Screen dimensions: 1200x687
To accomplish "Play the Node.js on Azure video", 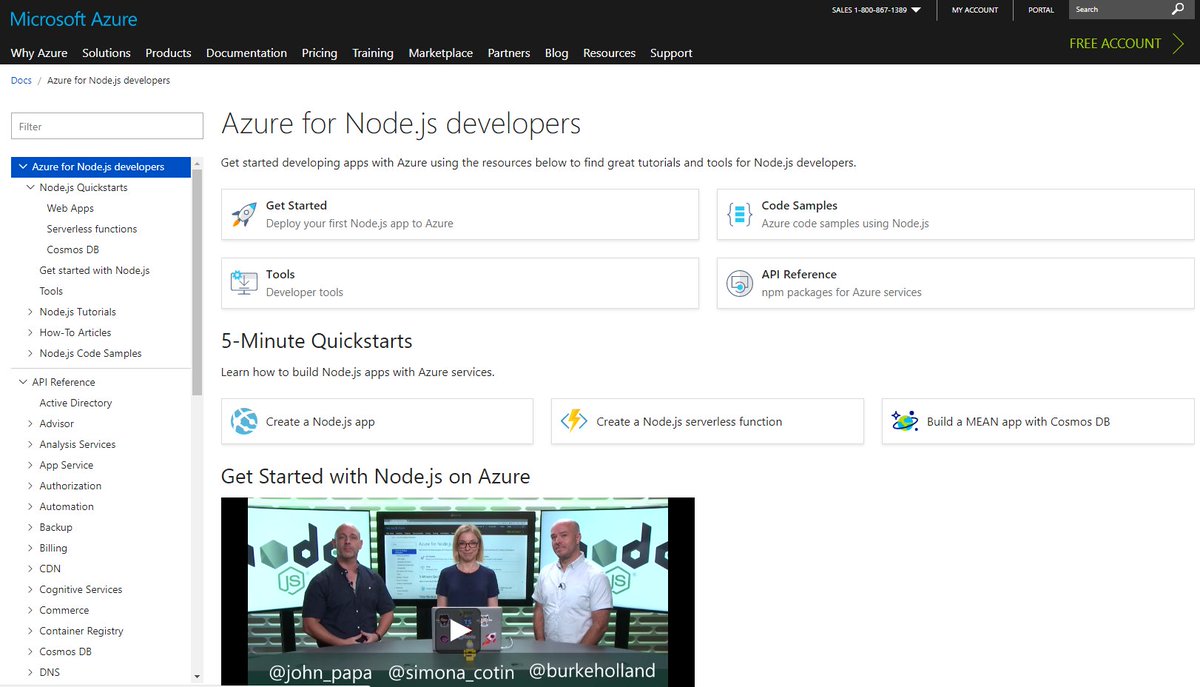I will [458, 629].
